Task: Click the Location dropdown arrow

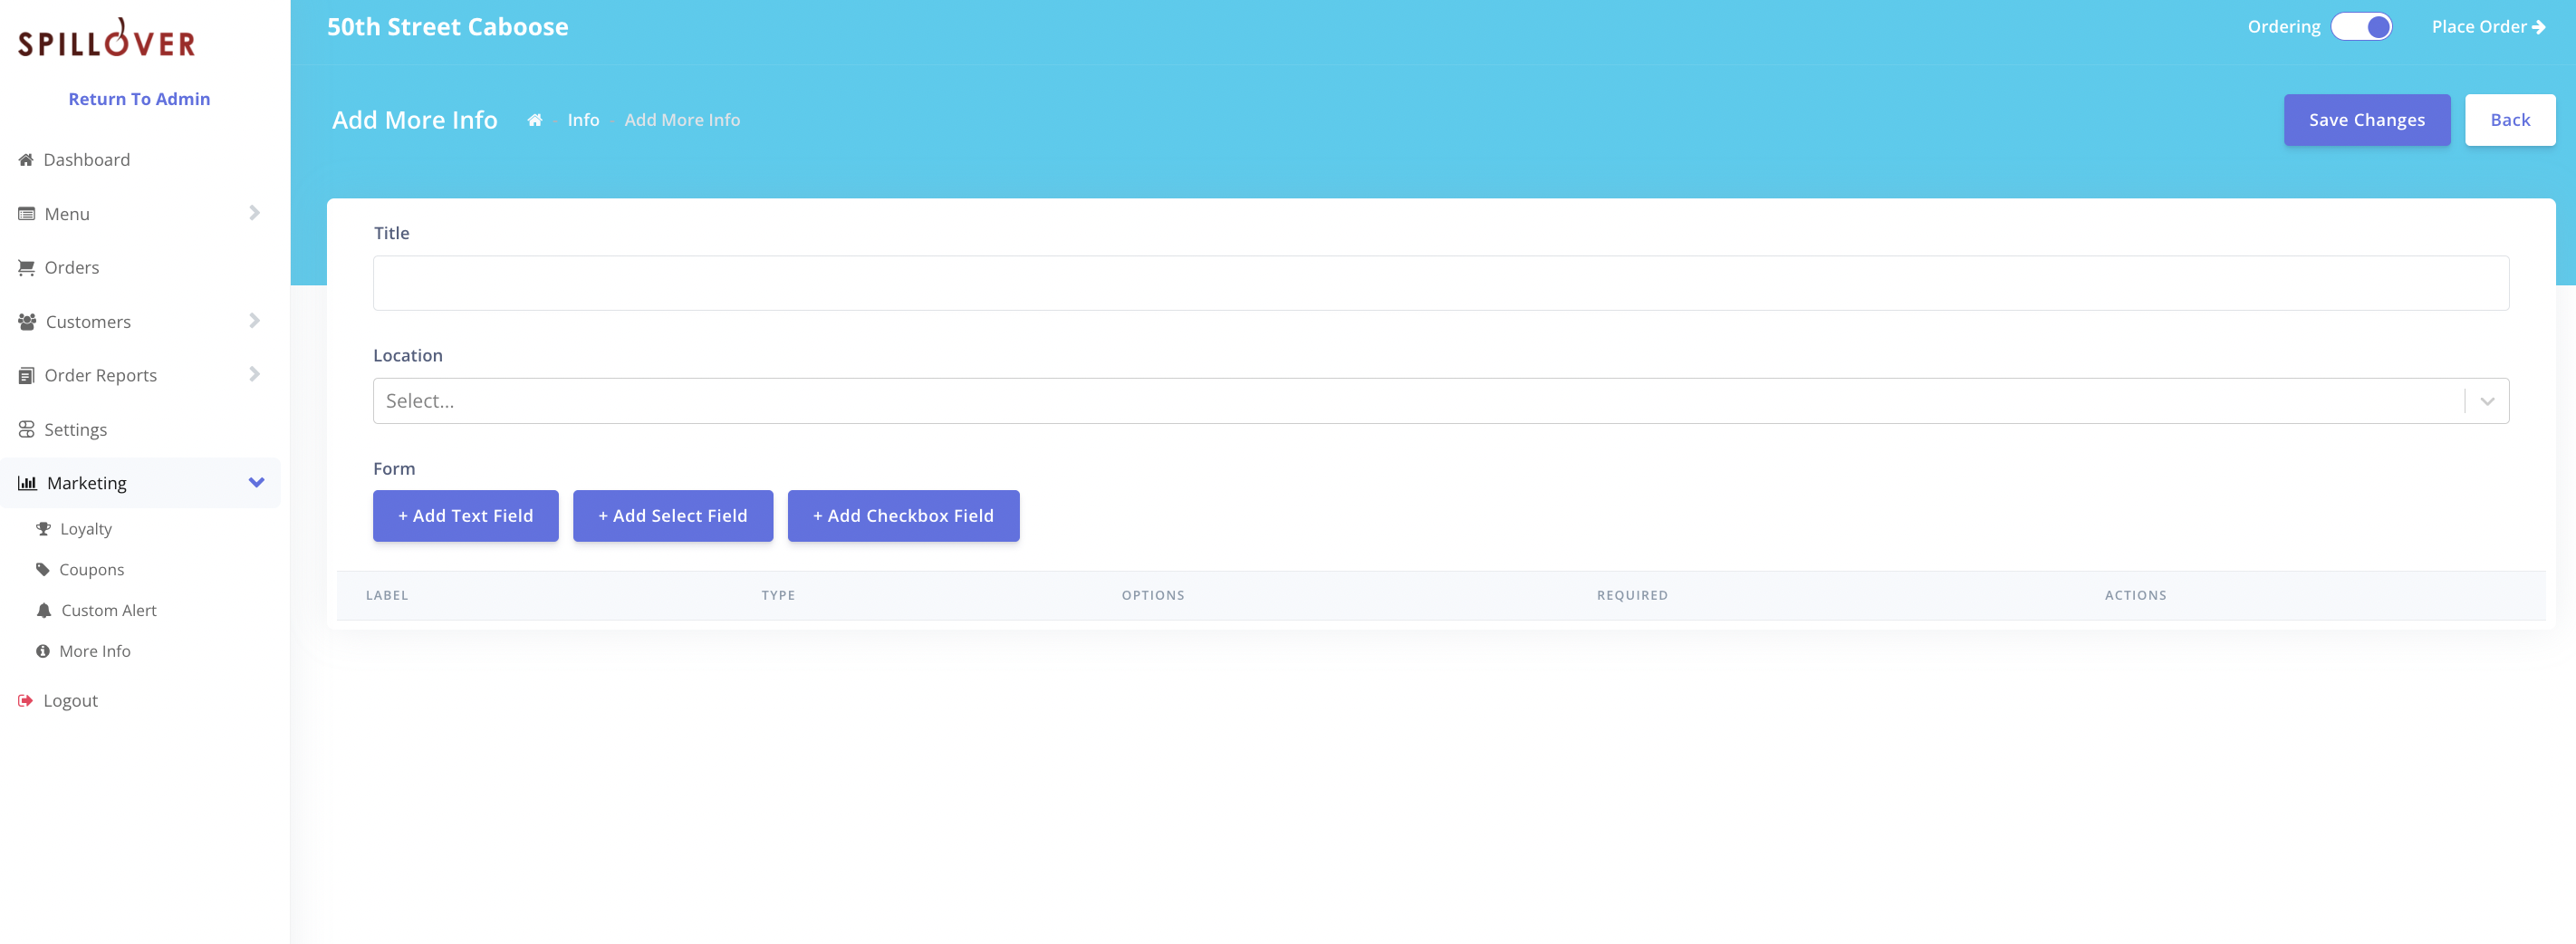Action: click(x=2488, y=401)
